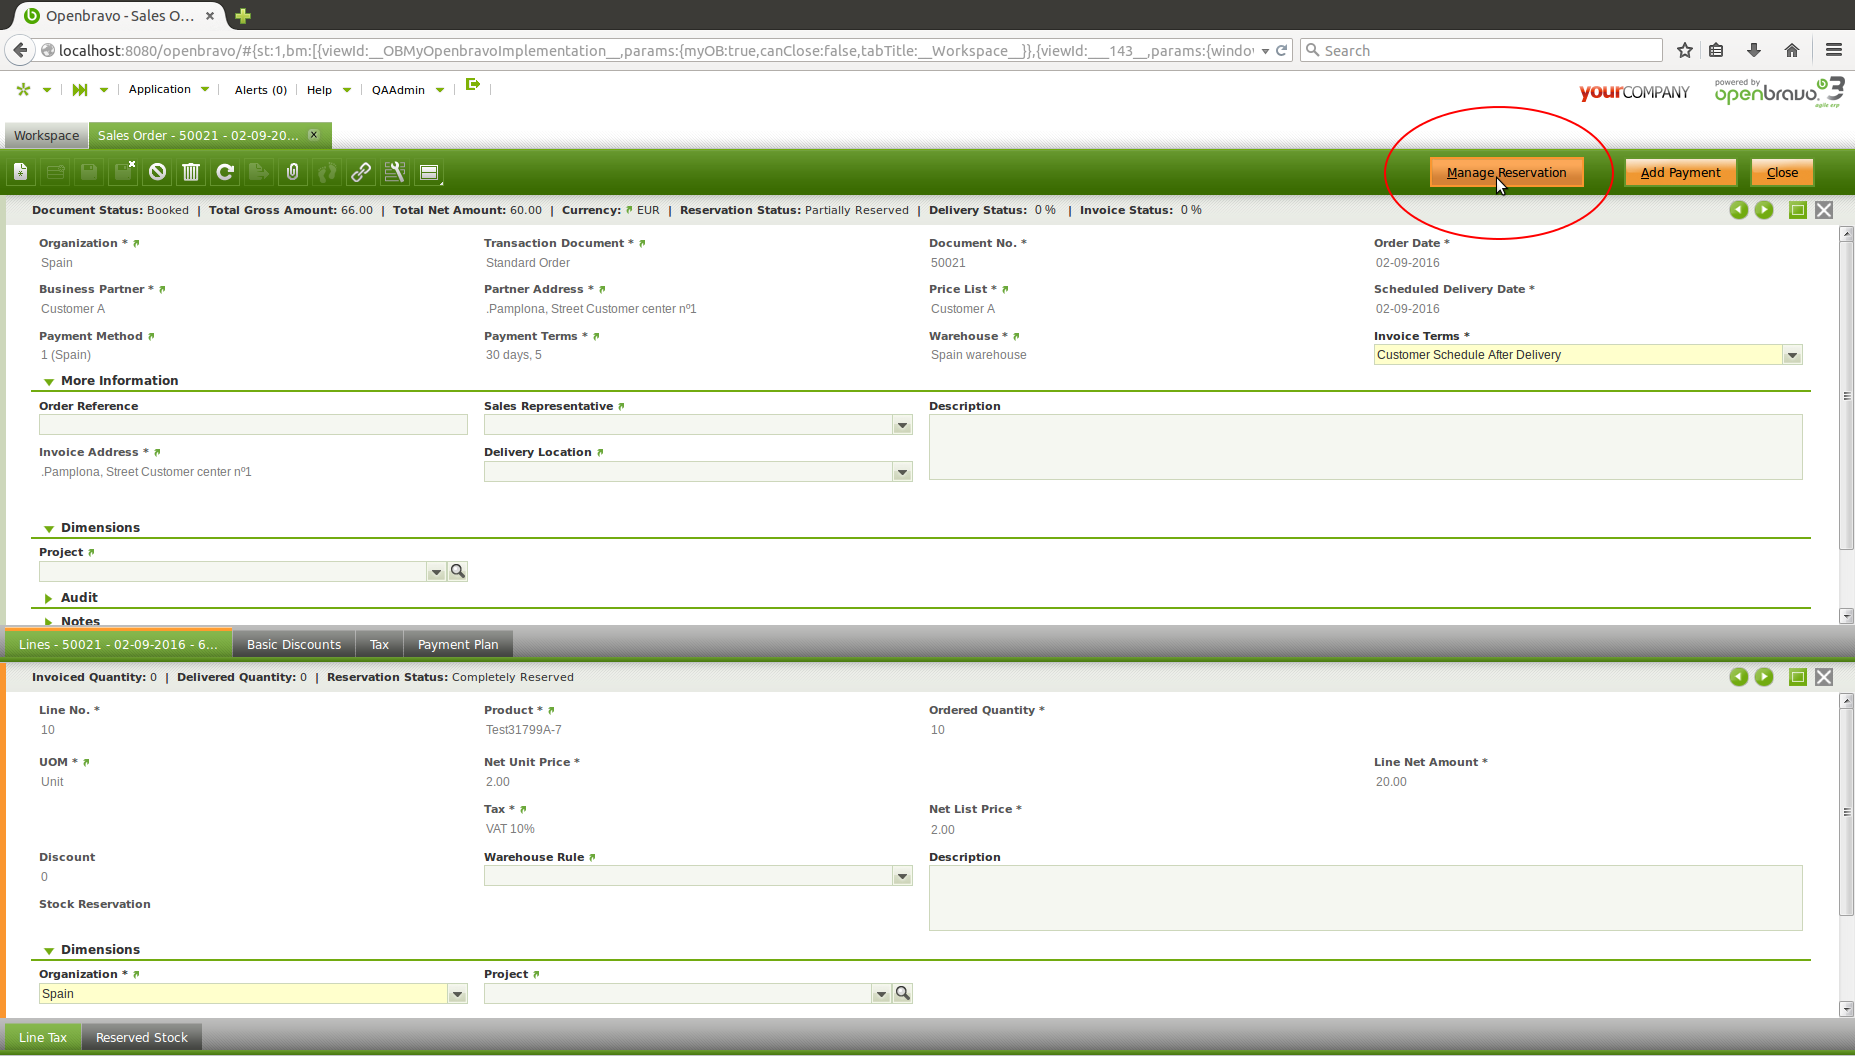The height and width of the screenshot is (1056, 1855).
Task: Click the logout icon next to QAAdmin
Action: pos(473,86)
